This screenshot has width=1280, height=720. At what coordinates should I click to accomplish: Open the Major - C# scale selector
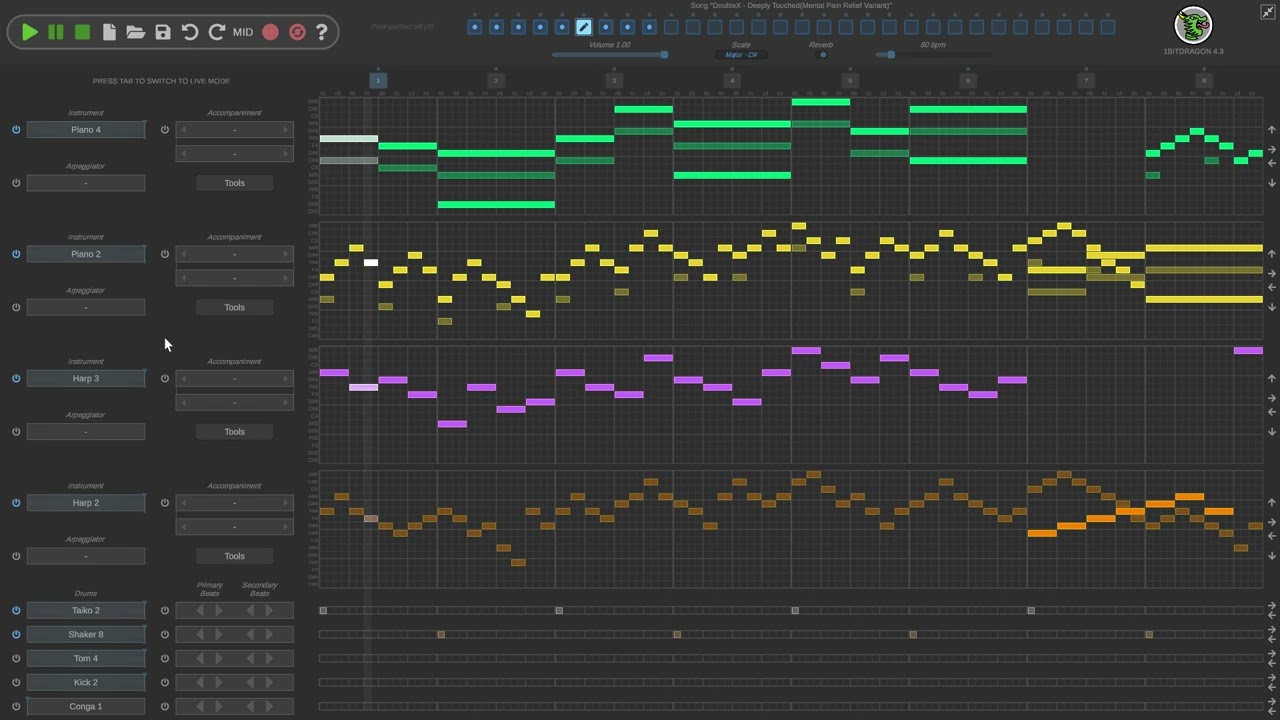(741, 55)
